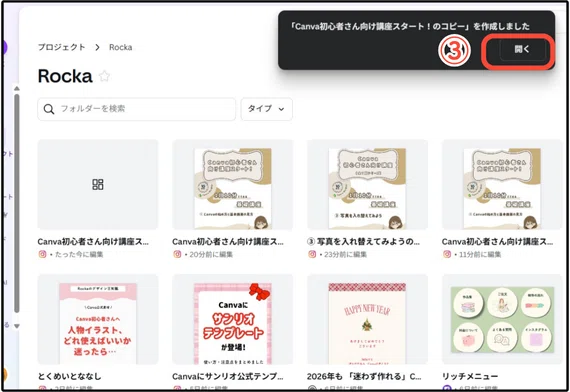This screenshot has width=570, height=392.
Task: Click the 2026年も「迷わず作れる」 title text
Action: point(364,376)
